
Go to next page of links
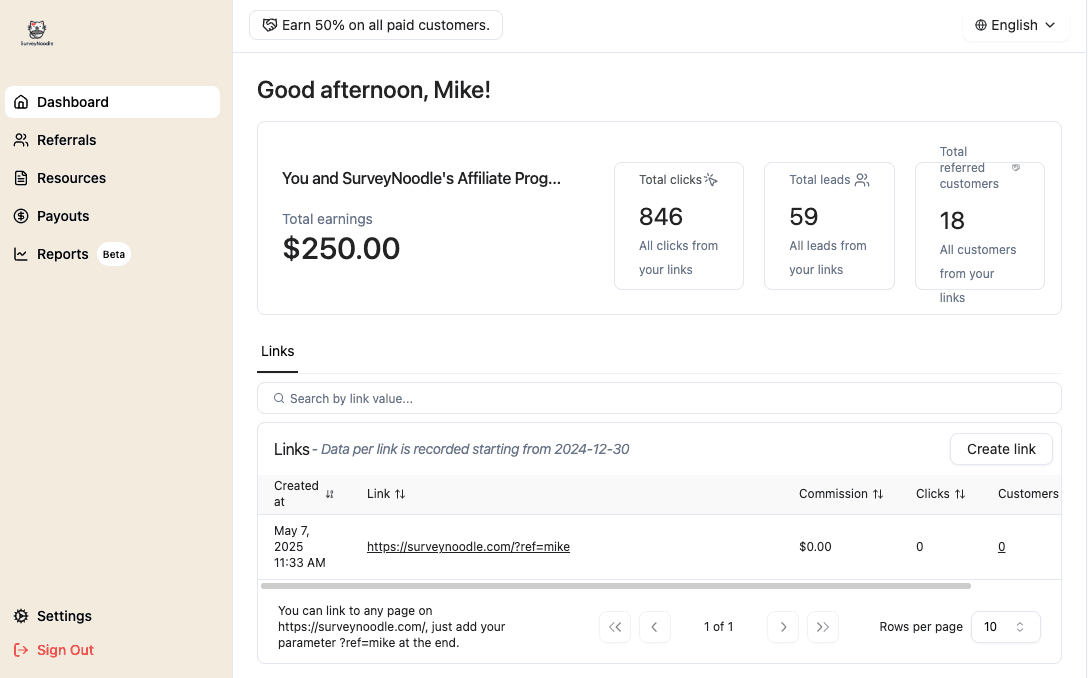point(783,627)
